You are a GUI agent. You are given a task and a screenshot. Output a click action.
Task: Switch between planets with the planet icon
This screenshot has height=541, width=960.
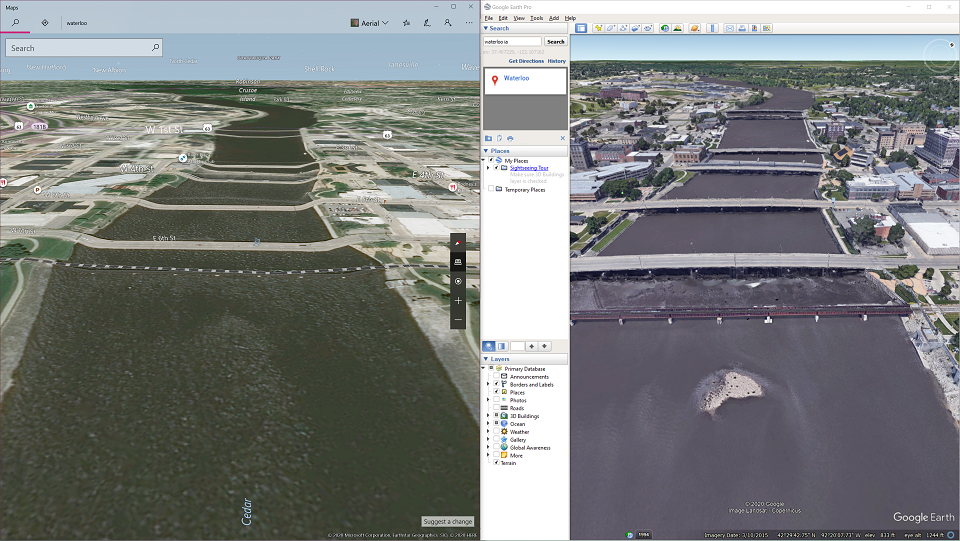(x=695, y=28)
